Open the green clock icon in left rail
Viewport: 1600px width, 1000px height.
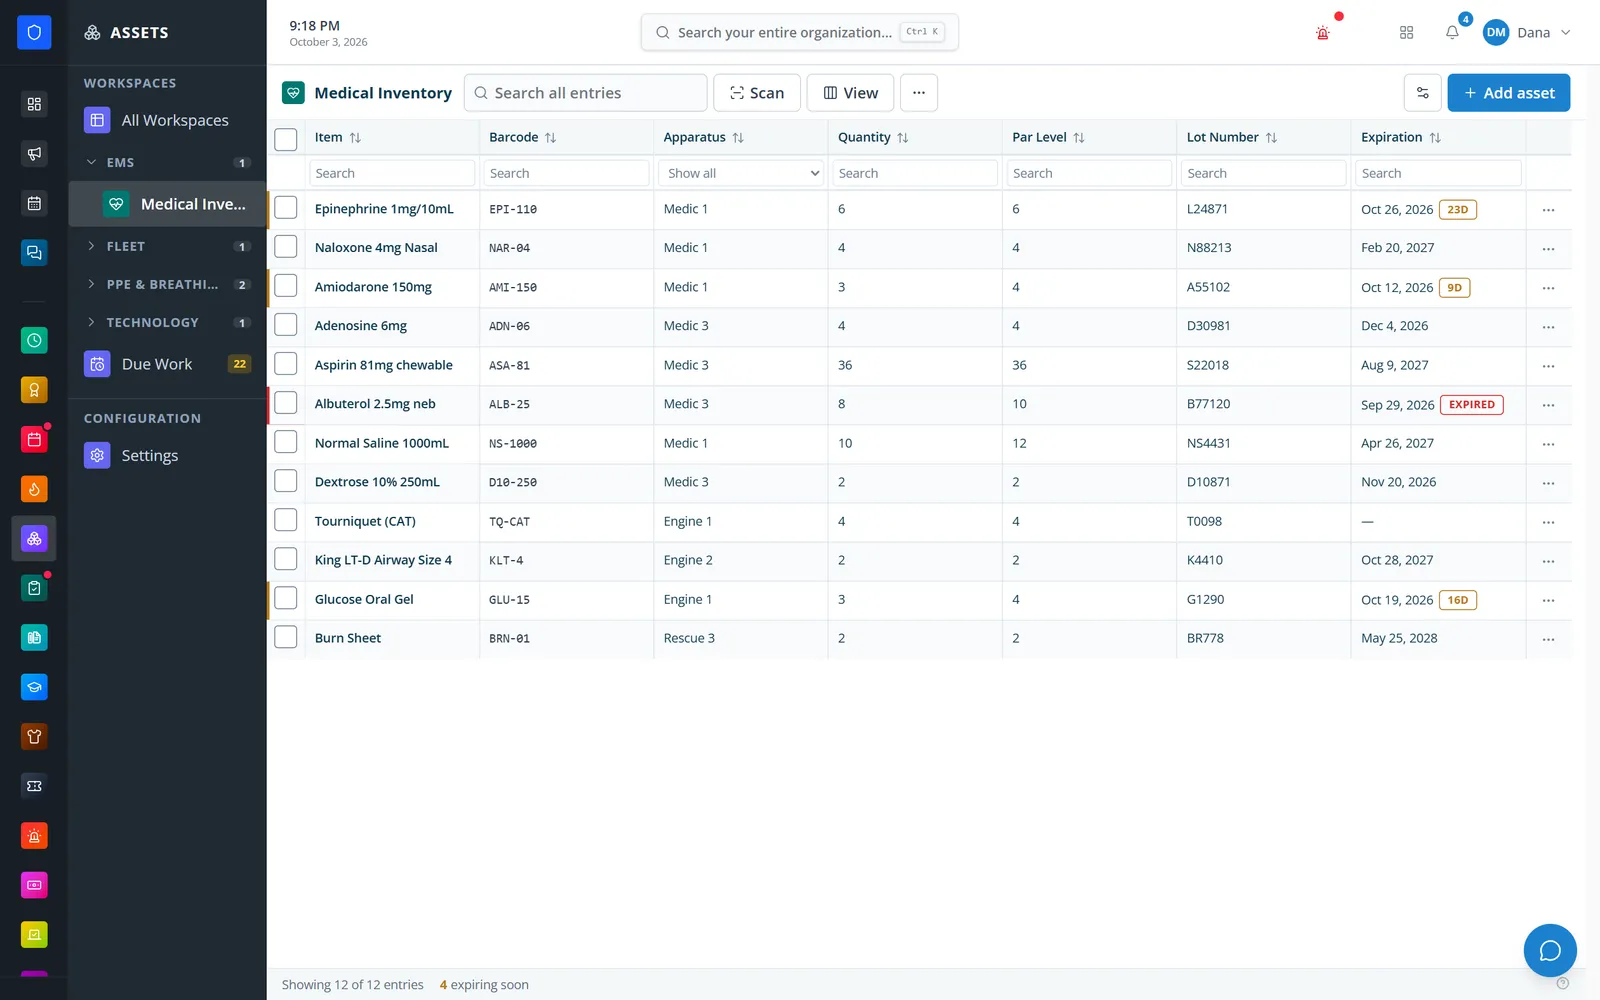[34, 340]
